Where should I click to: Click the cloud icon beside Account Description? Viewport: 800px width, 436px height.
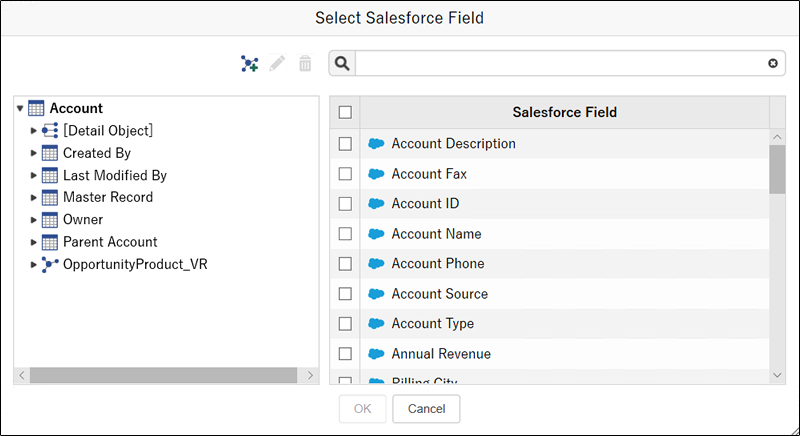coord(376,144)
